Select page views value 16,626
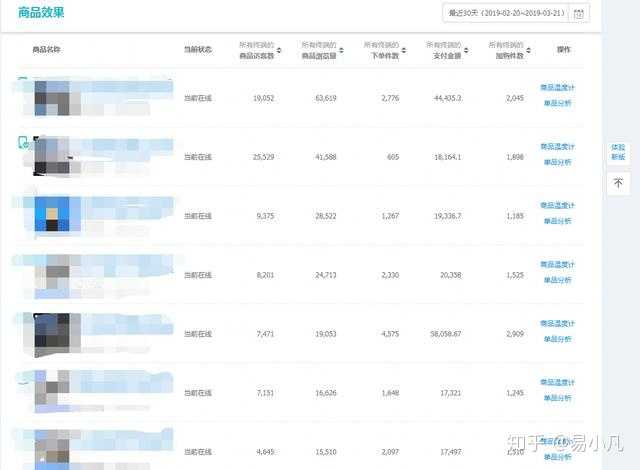 (326, 393)
